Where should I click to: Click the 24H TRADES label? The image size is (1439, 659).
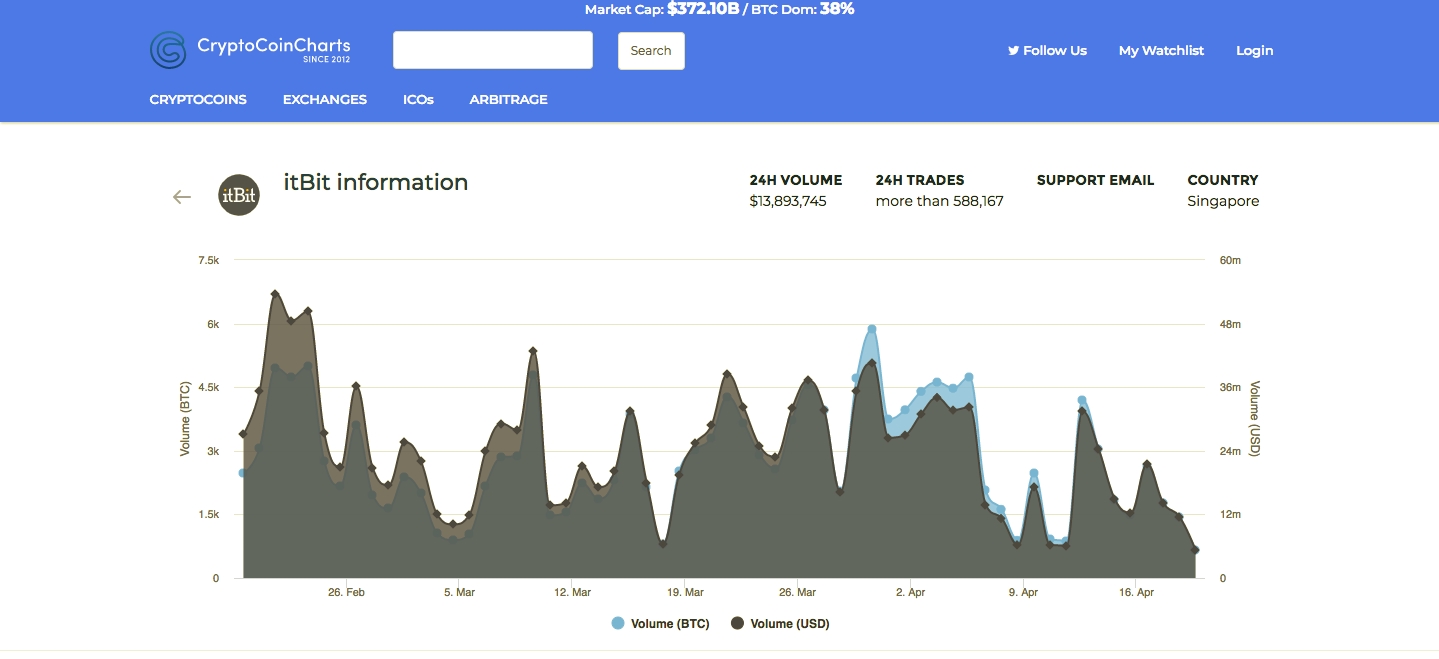click(920, 180)
